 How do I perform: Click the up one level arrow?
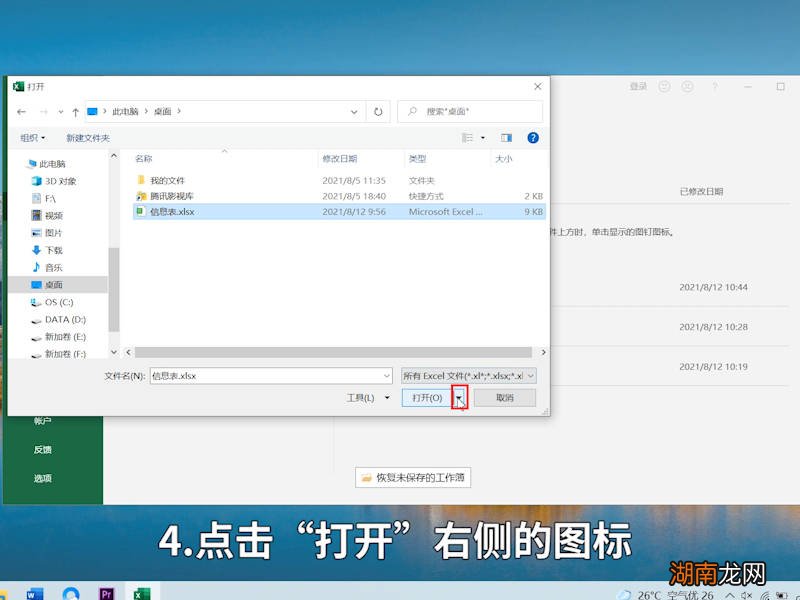(x=76, y=112)
